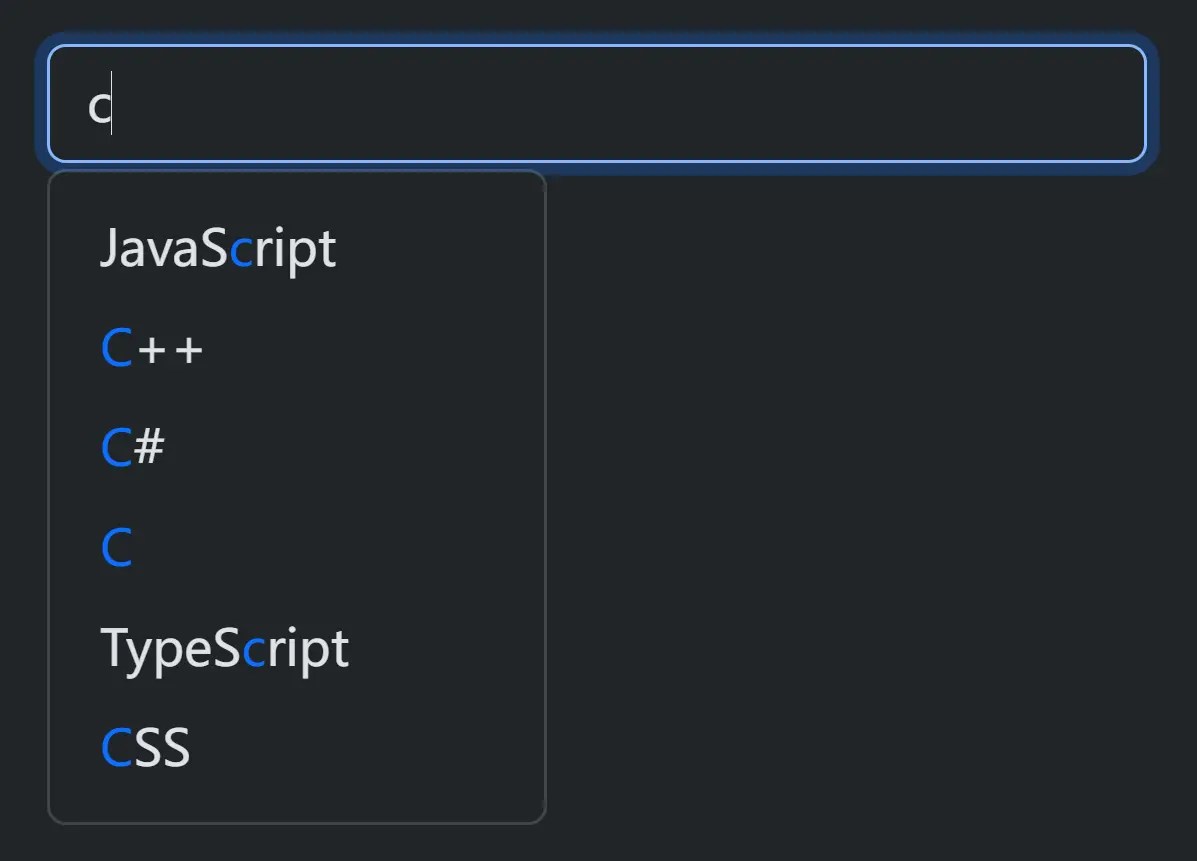The height and width of the screenshot is (861, 1197).
Task: Place cursor after typed 'c' in field
Action: [x=113, y=104]
